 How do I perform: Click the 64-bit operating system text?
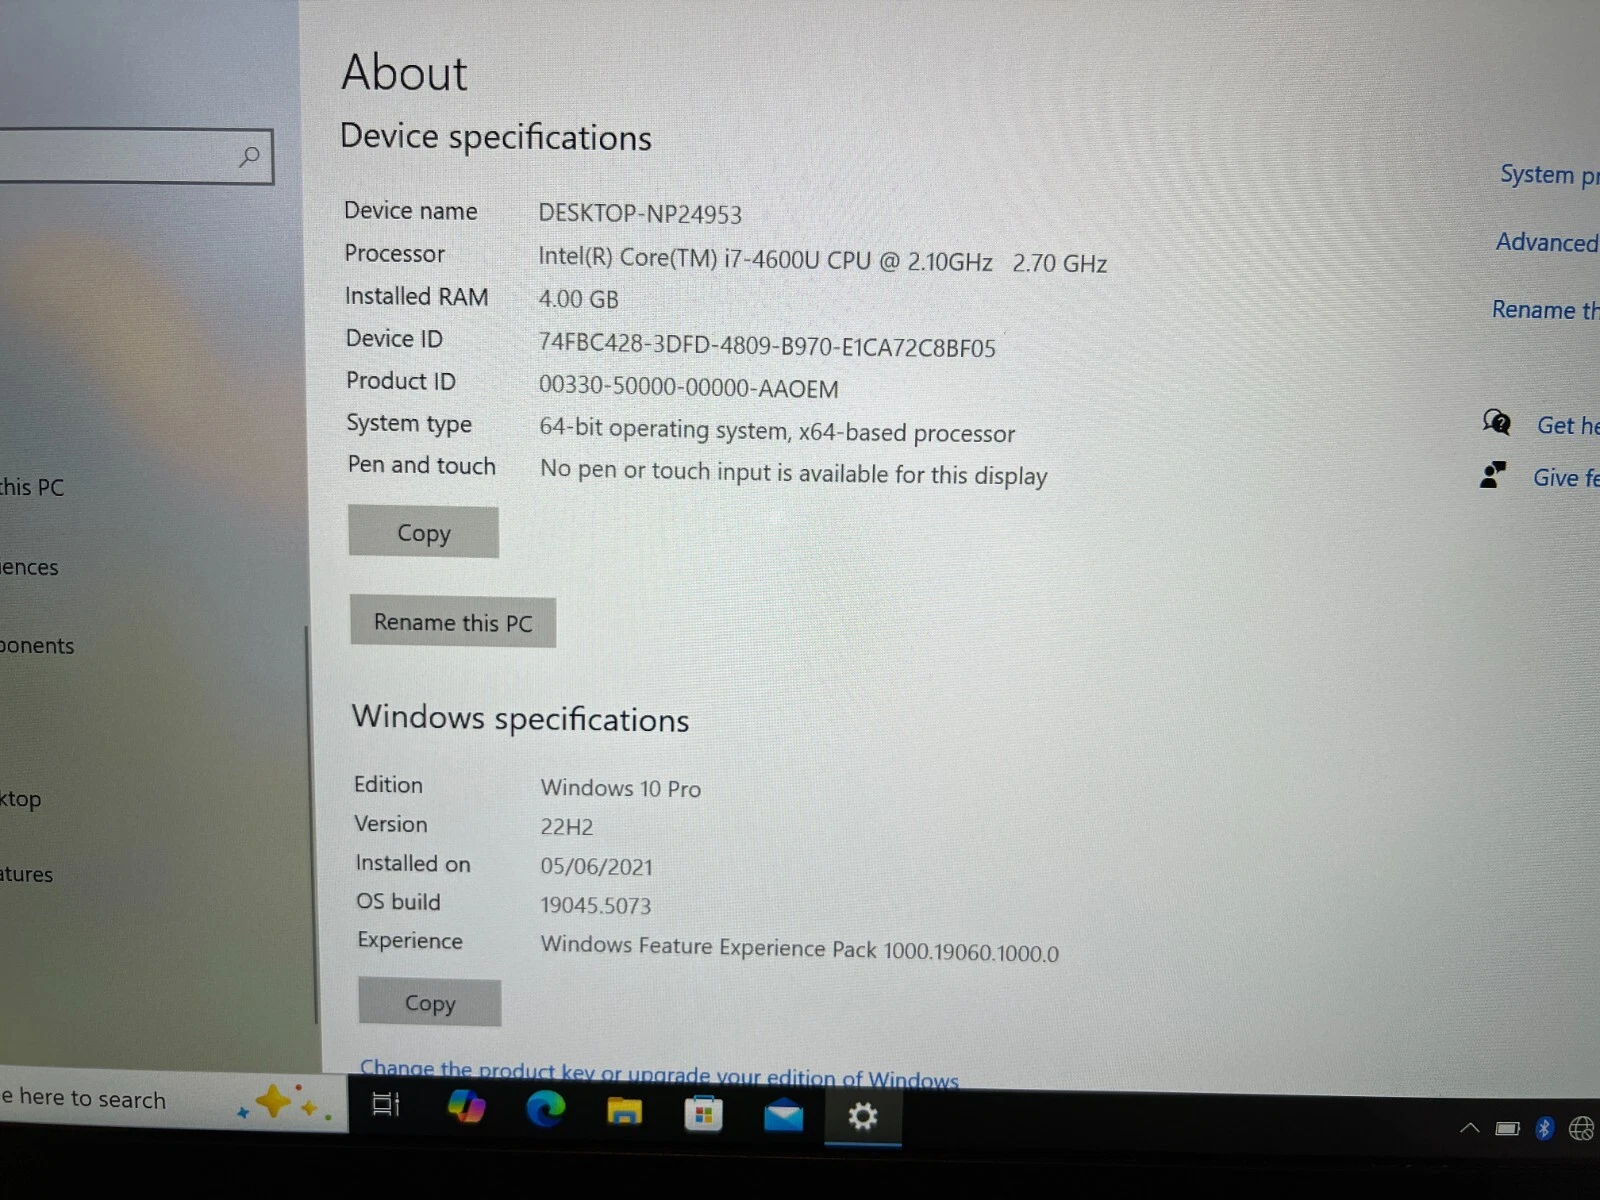point(776,431)
